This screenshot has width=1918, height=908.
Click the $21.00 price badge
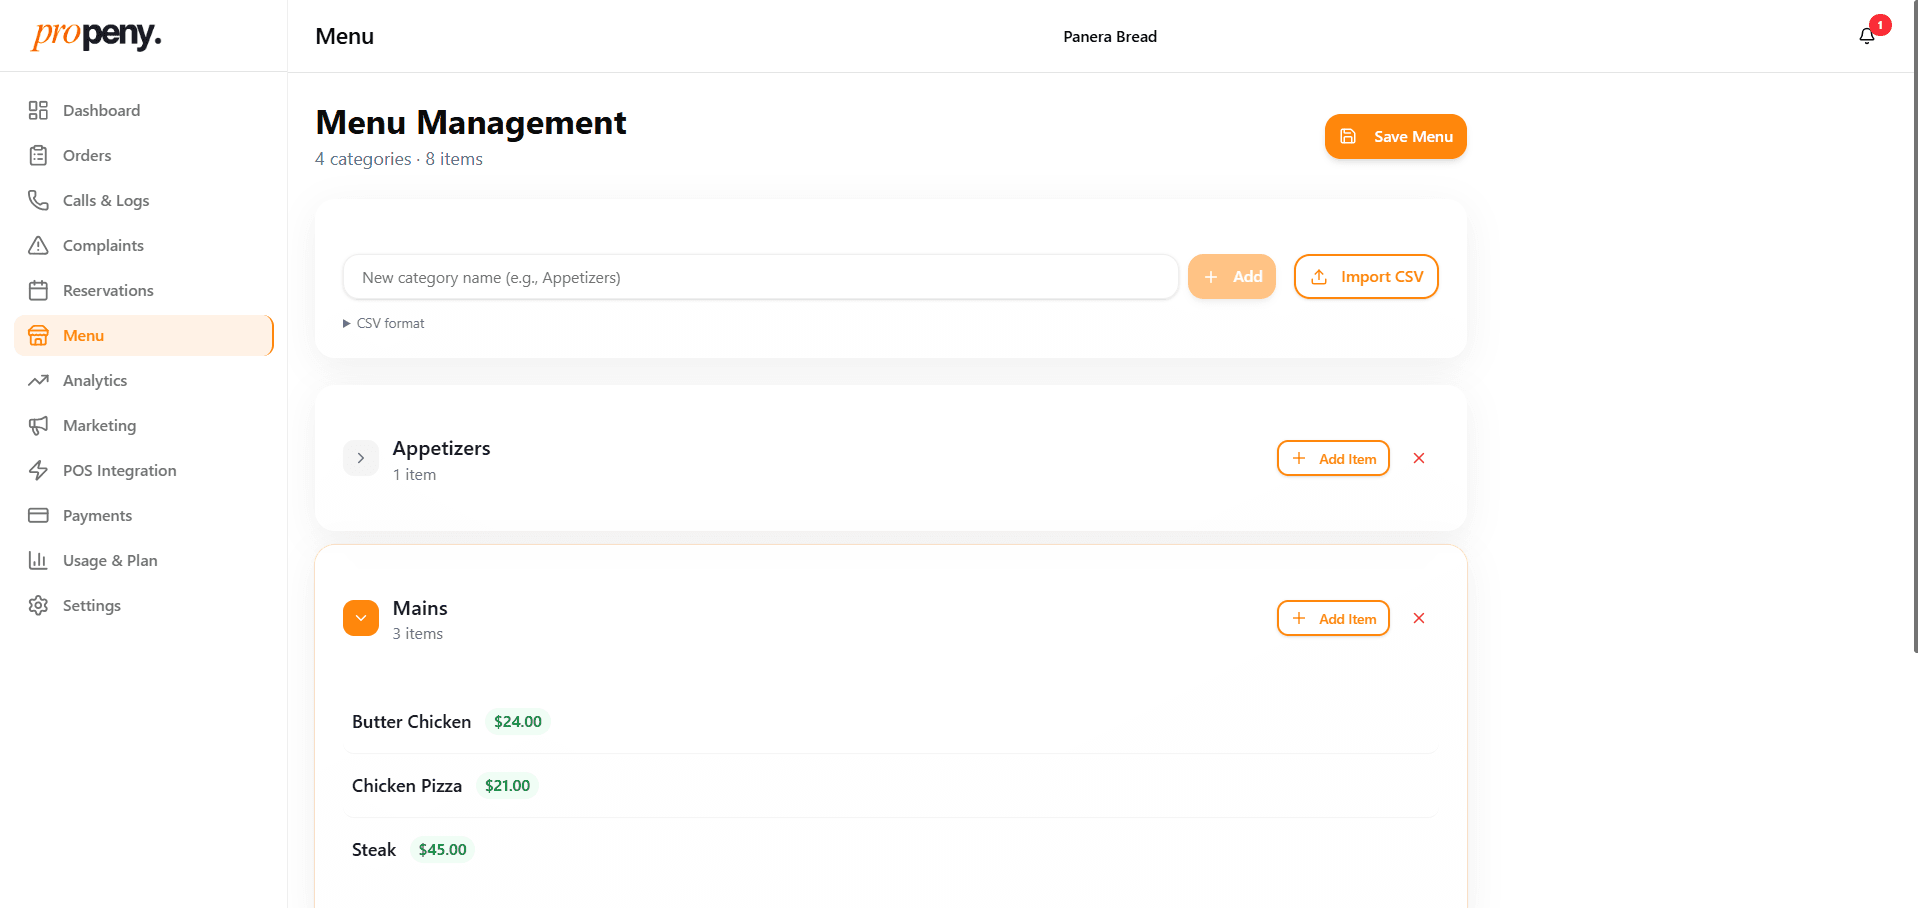click(507, 786)
